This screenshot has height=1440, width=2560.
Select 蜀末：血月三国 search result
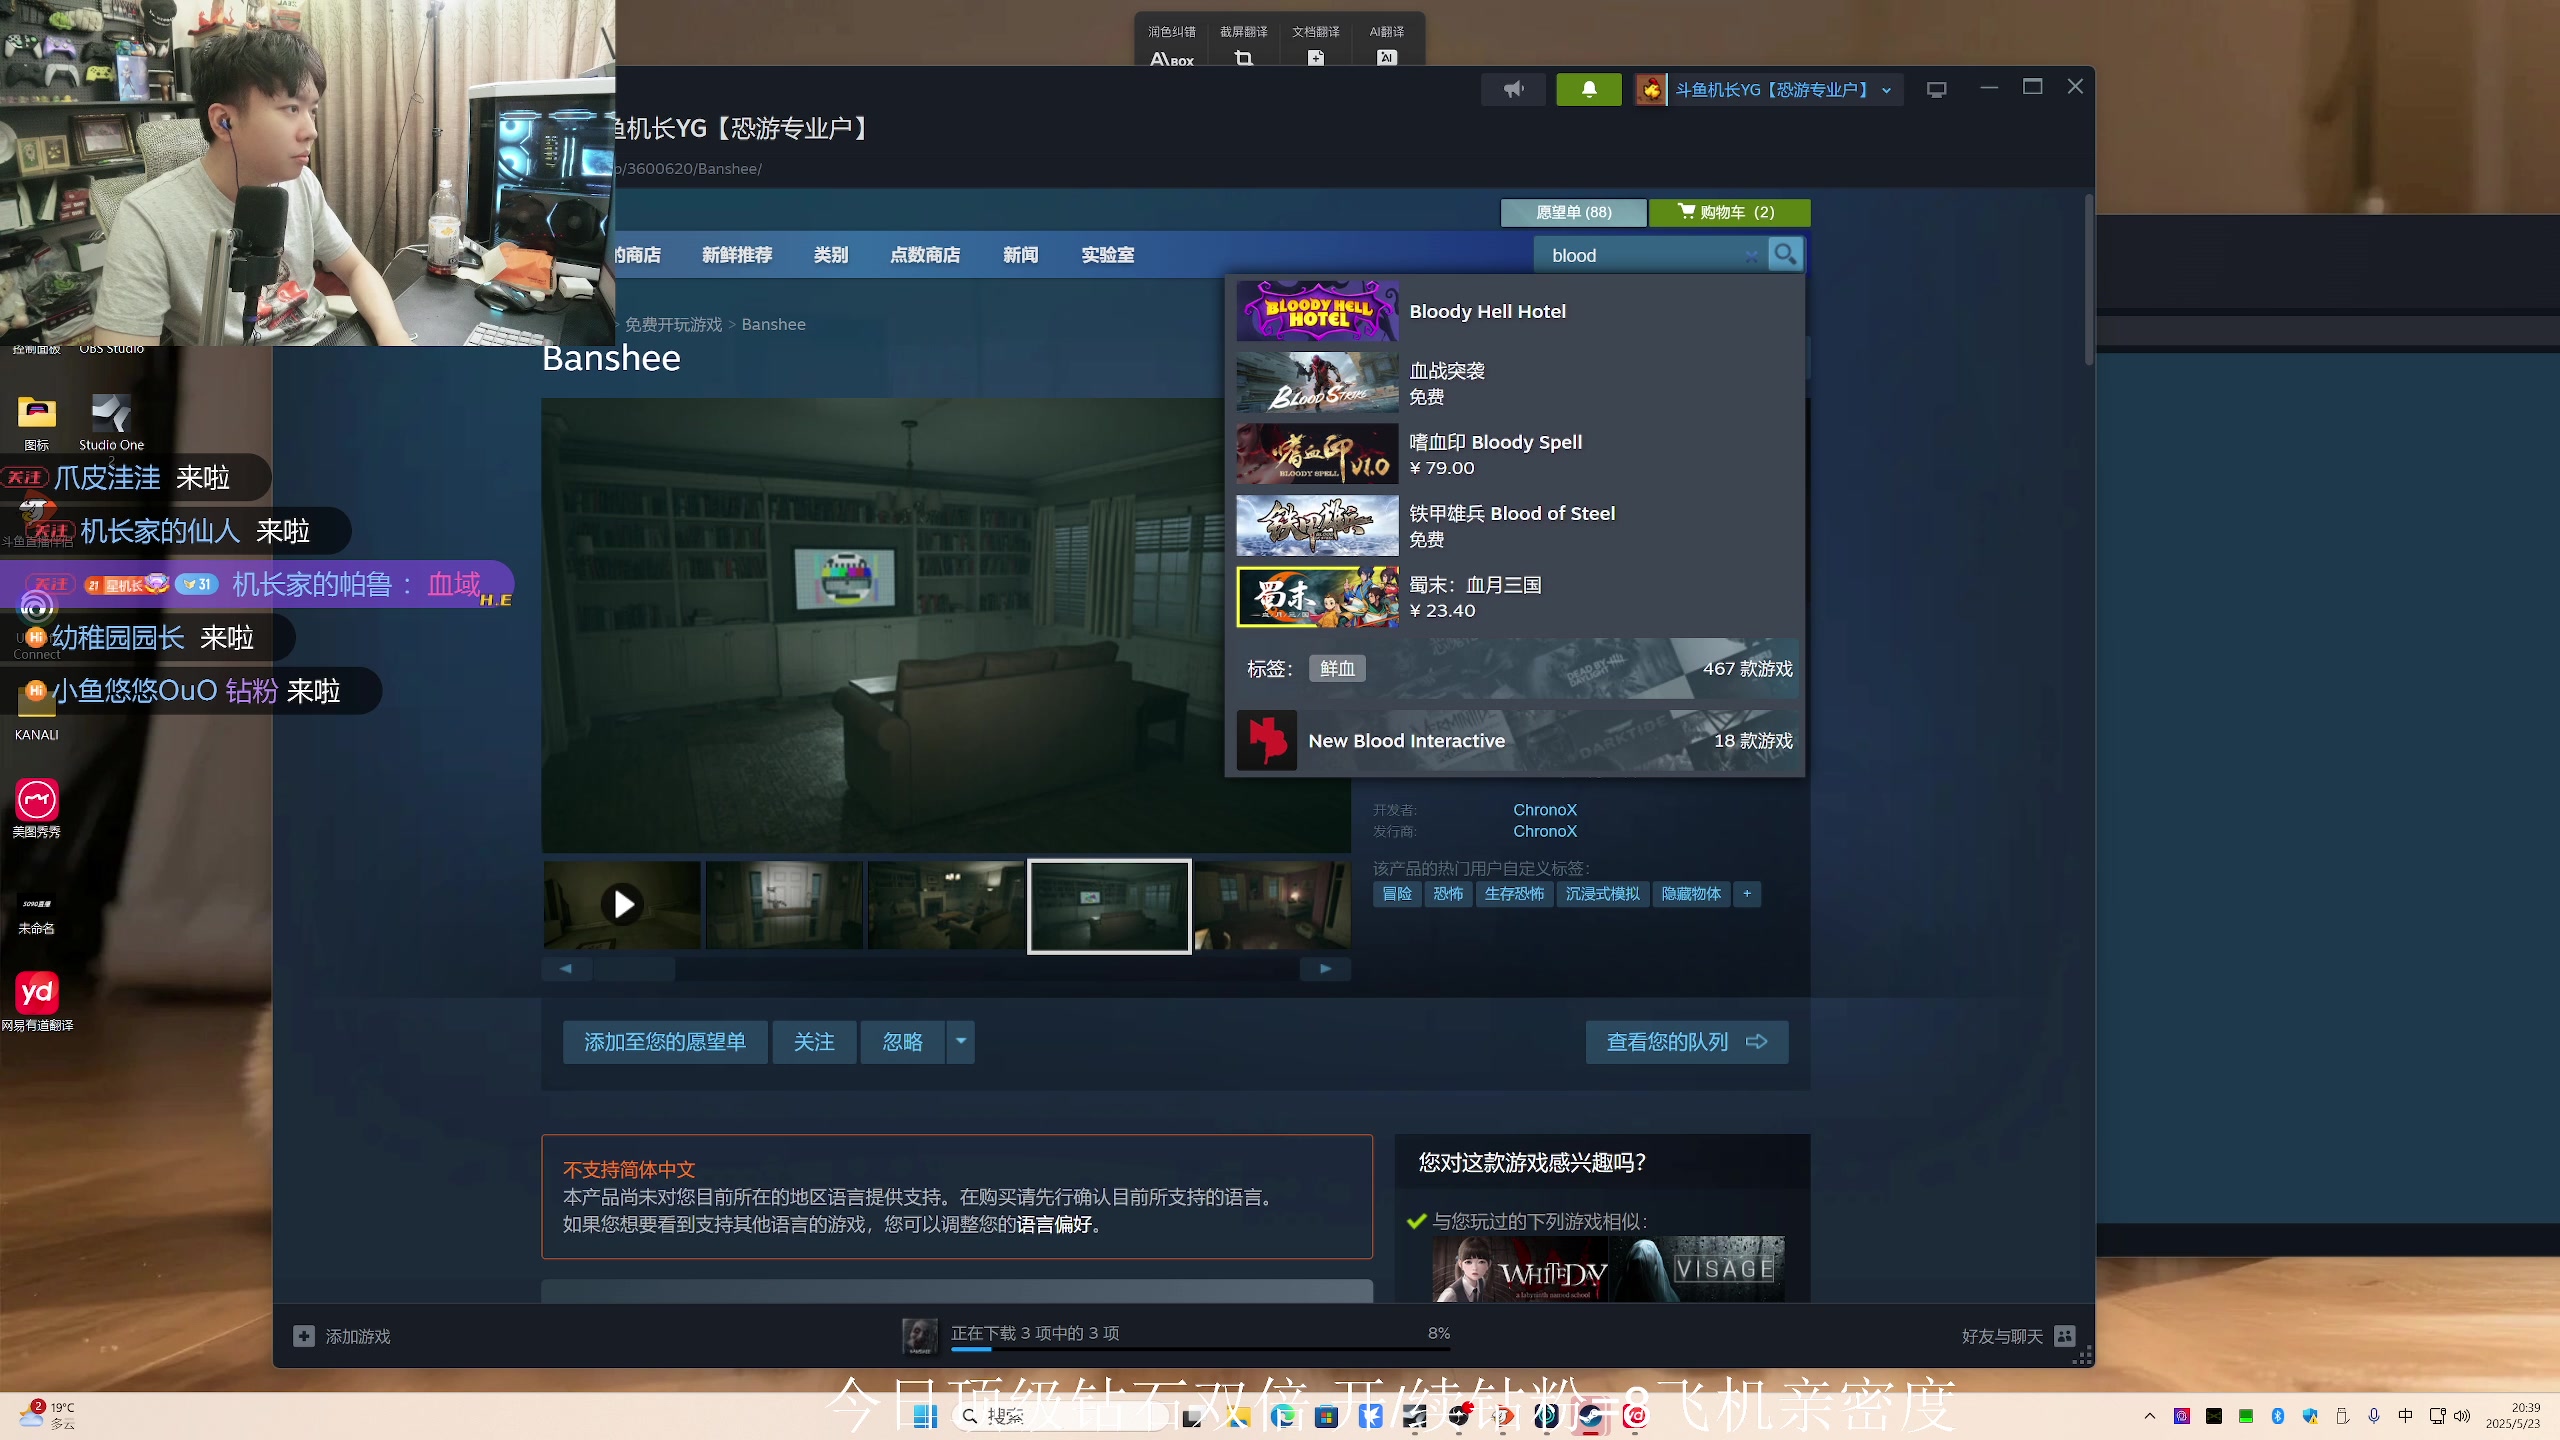tap(1516, 597)
